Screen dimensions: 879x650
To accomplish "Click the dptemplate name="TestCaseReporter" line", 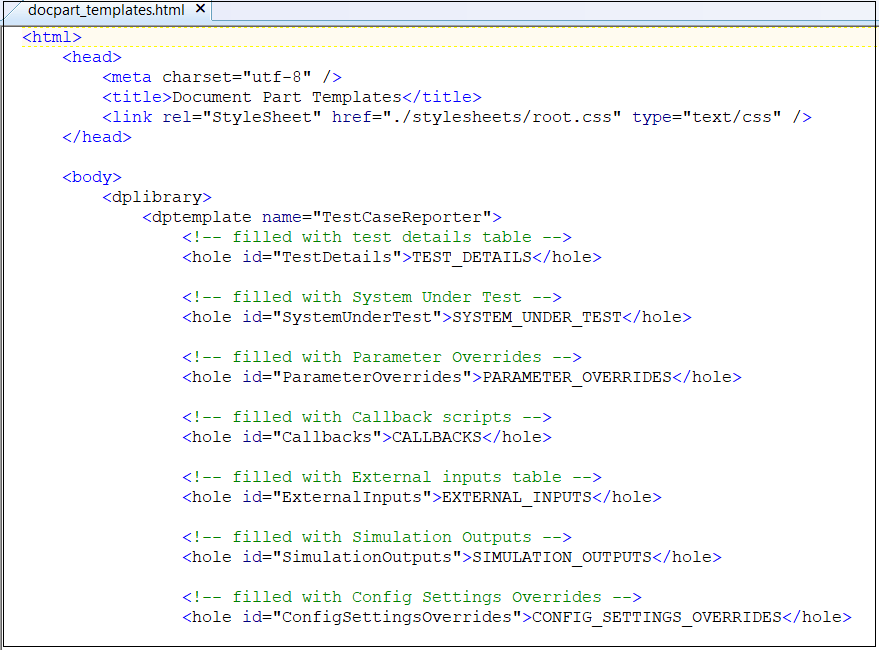I will (322, 217).
